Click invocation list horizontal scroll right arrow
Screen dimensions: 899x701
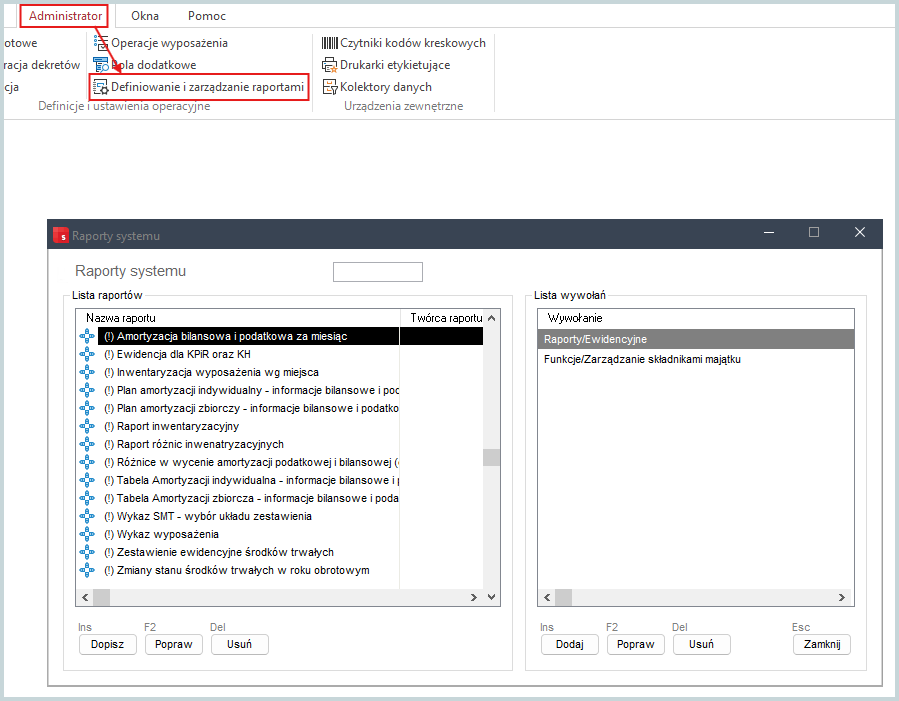[x=842, y=597]
